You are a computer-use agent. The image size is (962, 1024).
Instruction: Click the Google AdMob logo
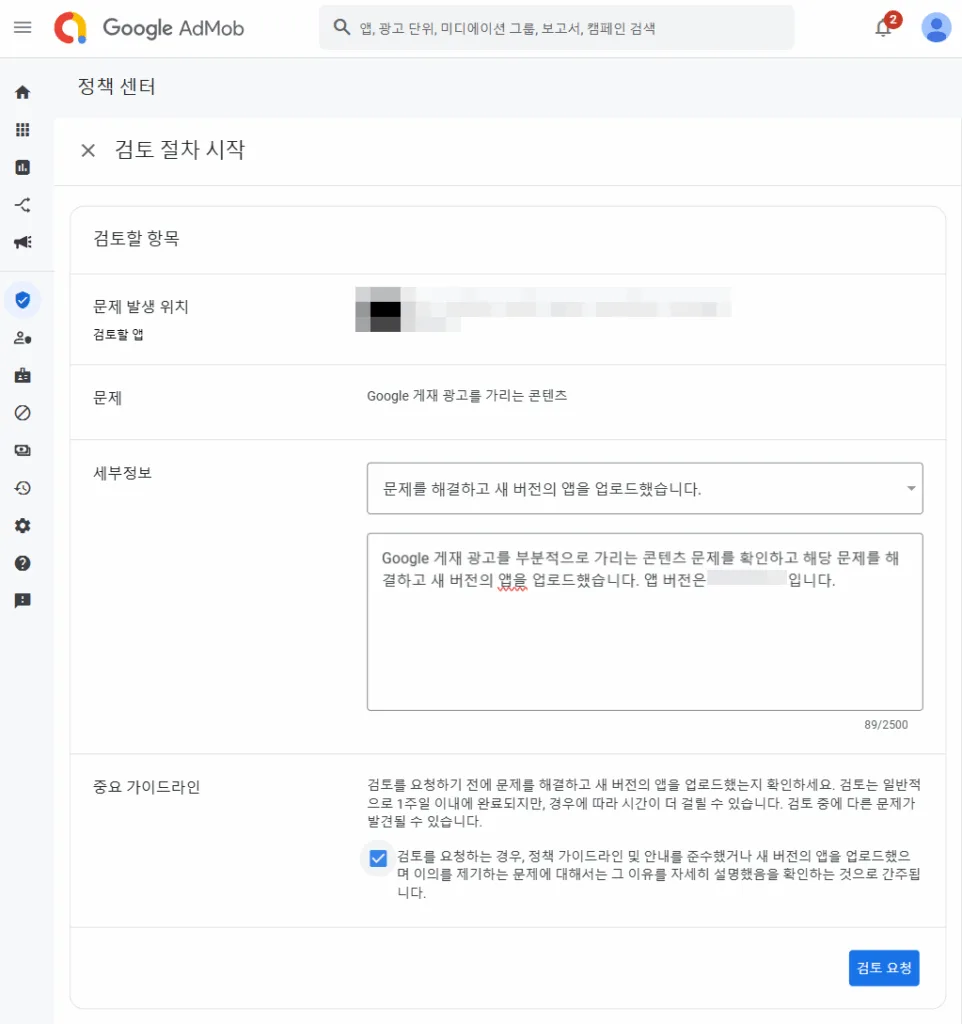pyautogui.click(x=149, y=28)
